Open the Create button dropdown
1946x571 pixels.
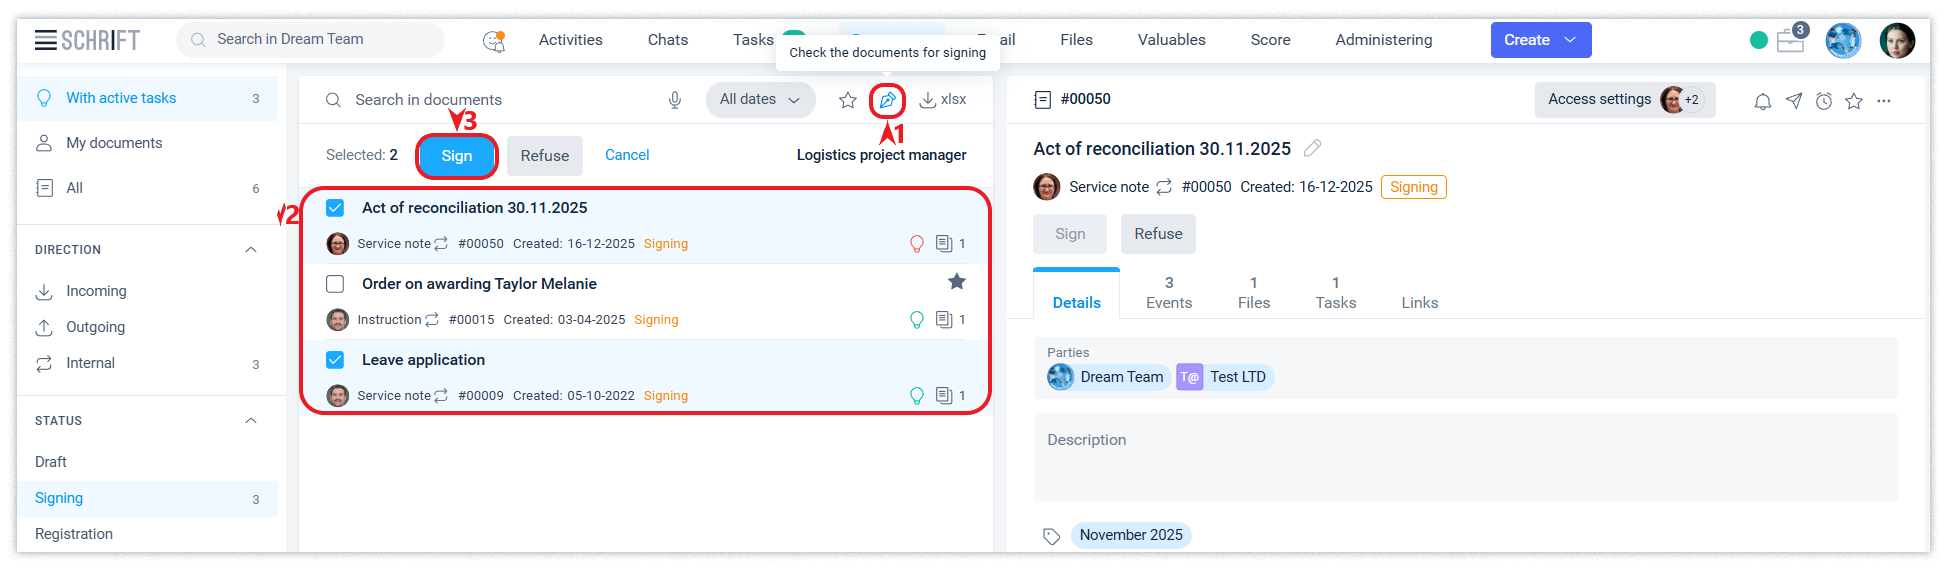(x=1570, y=40)
